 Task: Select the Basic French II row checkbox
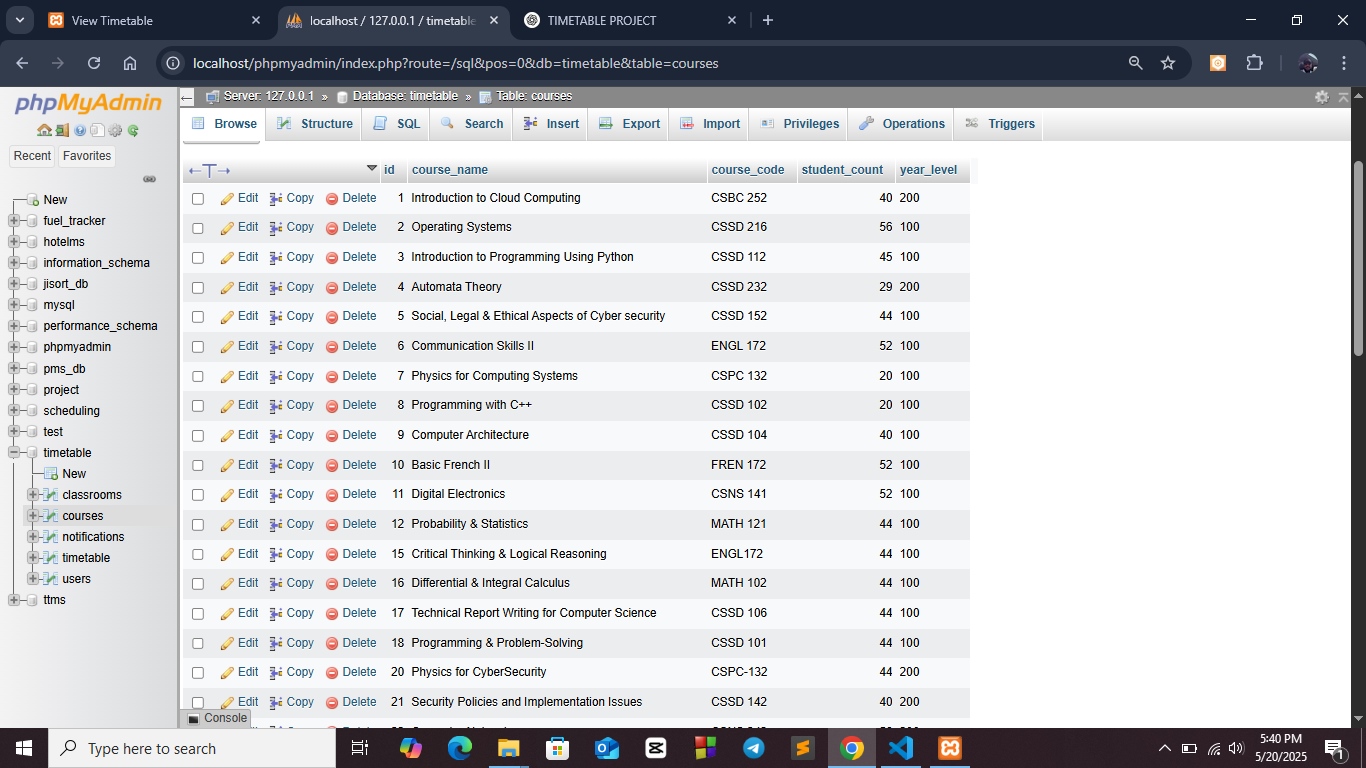[x=198, y=466]
